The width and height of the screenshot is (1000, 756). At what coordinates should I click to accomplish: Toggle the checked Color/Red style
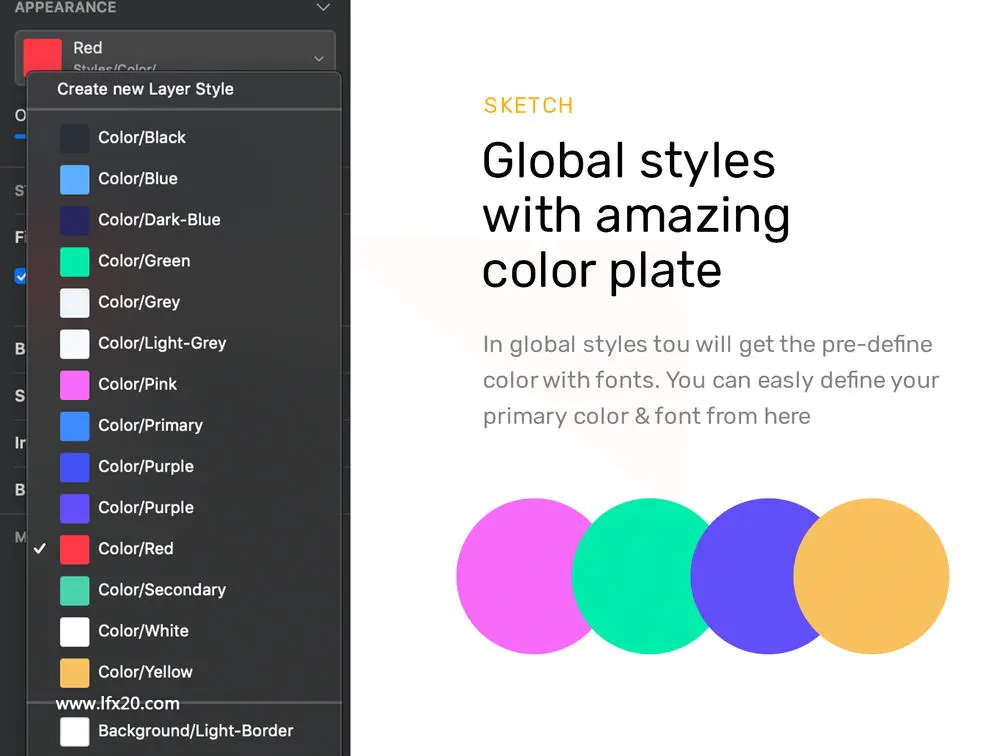tap(184, 549)
